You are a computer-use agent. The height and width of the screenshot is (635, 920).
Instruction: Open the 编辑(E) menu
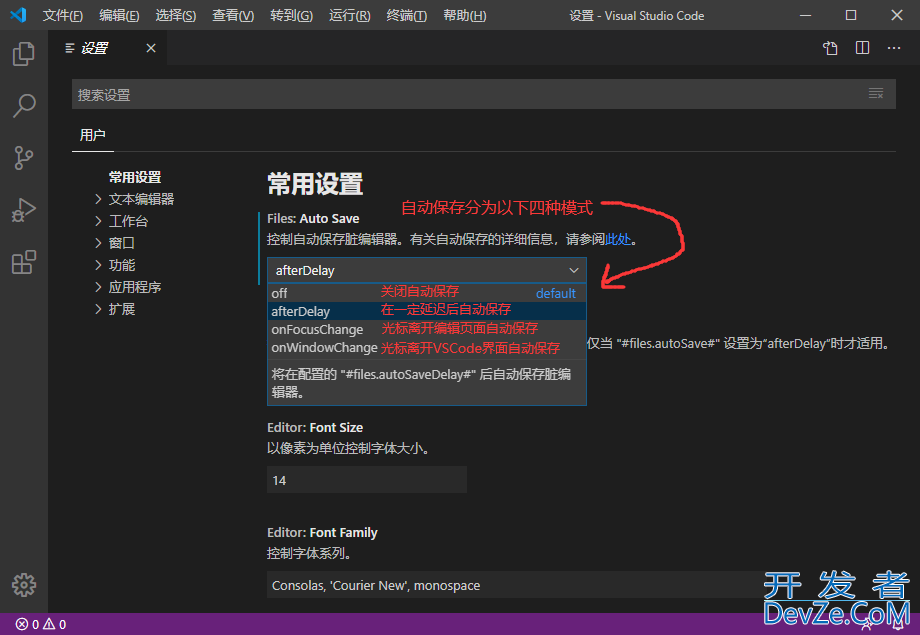click(x=119, y=15)
